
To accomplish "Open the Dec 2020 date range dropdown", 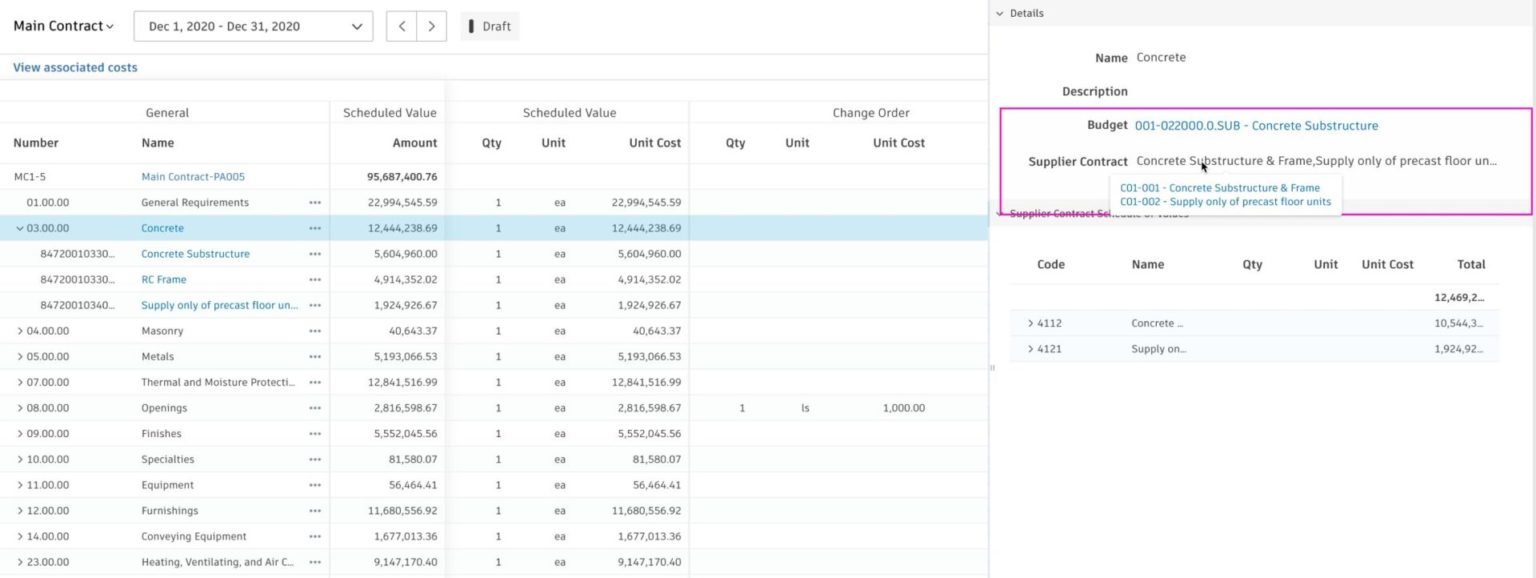I will click(253, 26).
